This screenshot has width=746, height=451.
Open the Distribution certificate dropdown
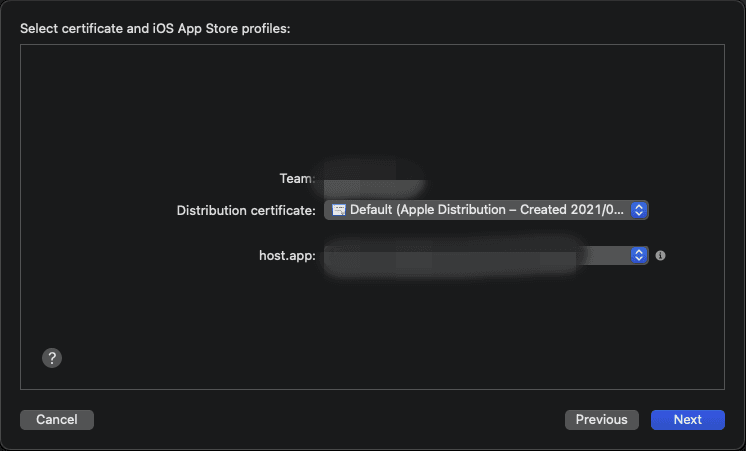click(x=486, y=210)
